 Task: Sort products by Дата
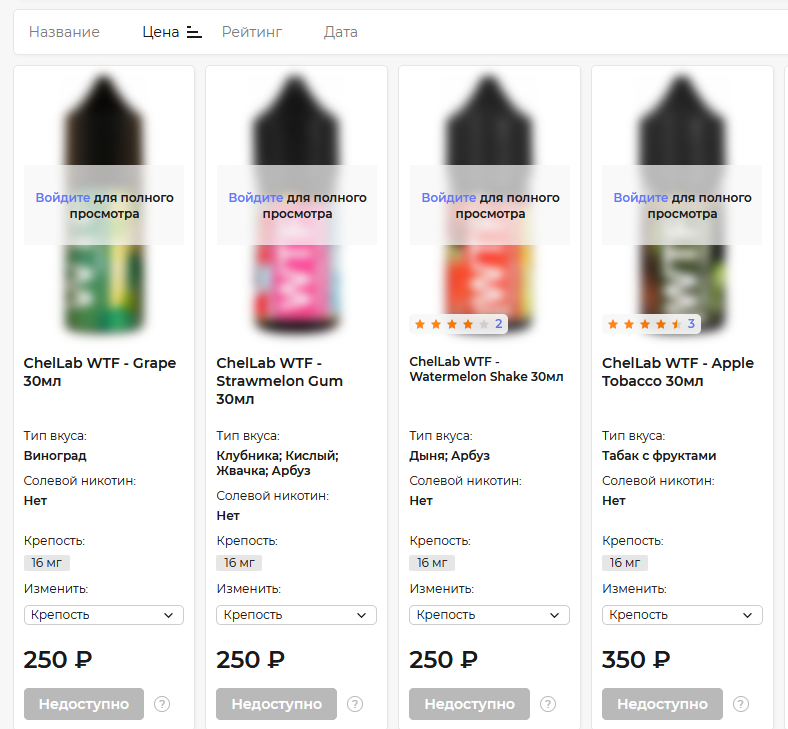click(340, 32)
